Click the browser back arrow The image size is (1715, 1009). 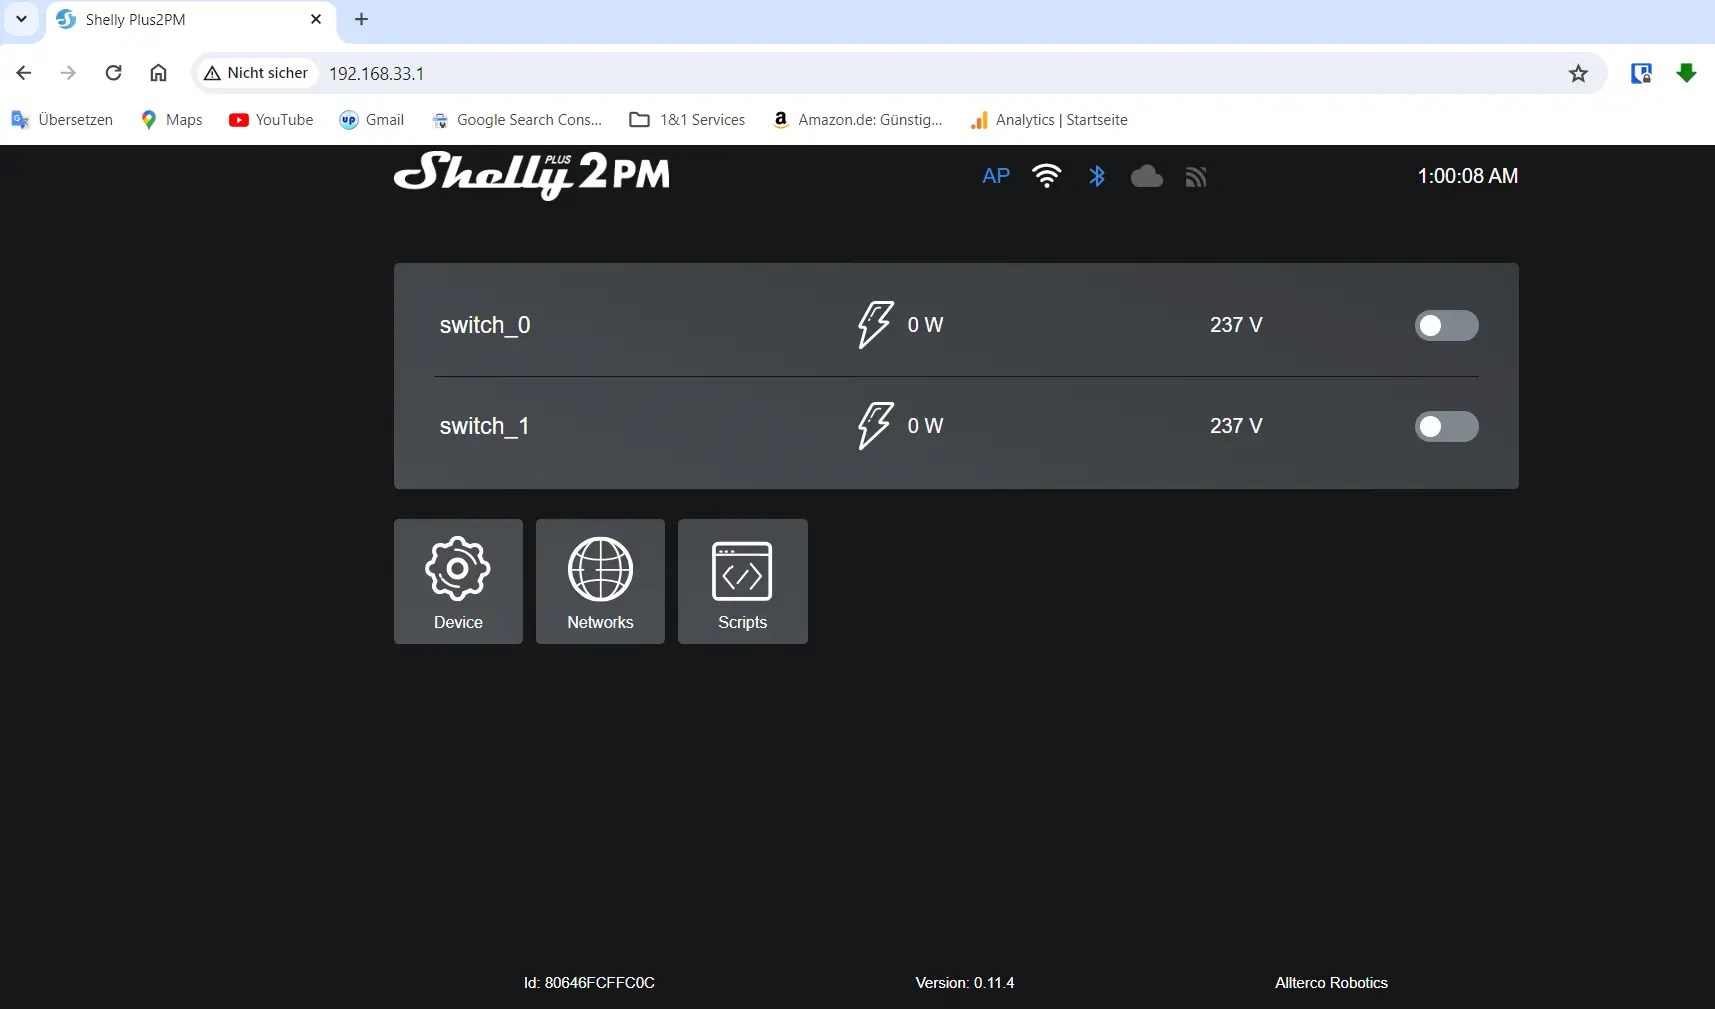(24, 73)
